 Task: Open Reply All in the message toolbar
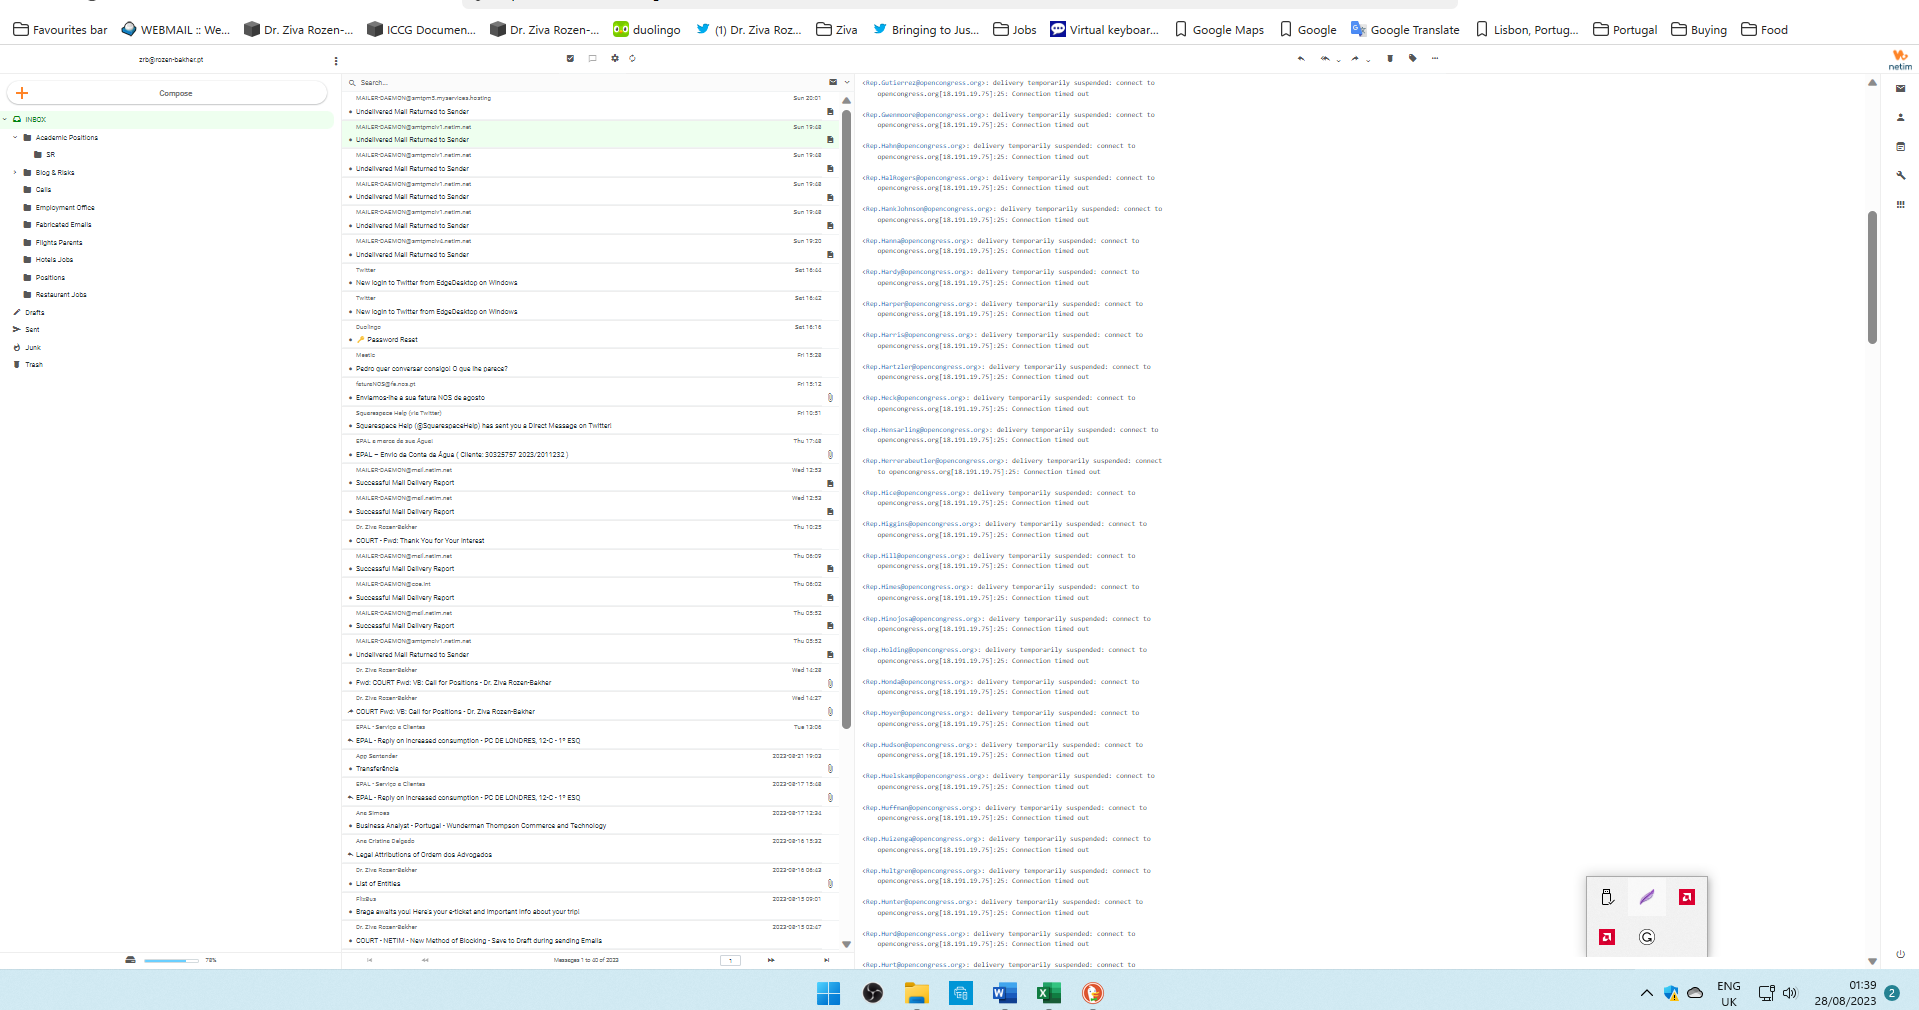click(1324, 59)
